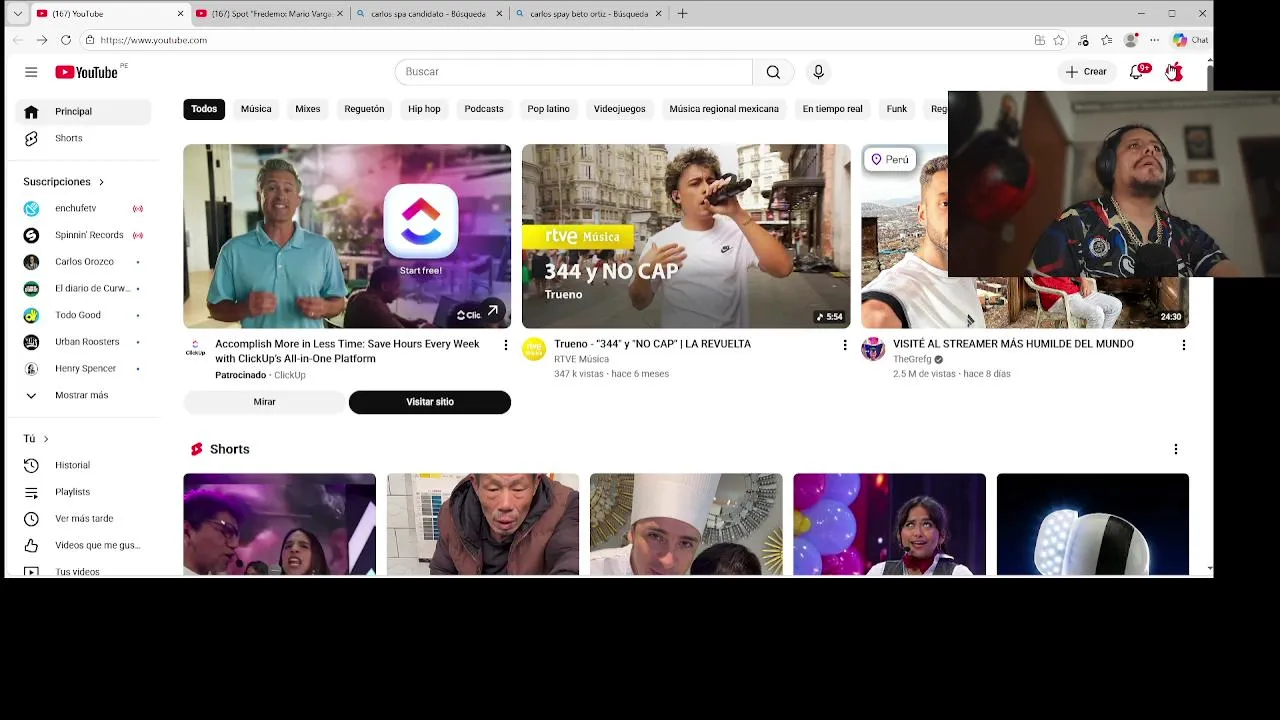Select the Funk filter chip
Image resolution: width=1280 pixels, height=720 pixels.
(x=897, y=109)
